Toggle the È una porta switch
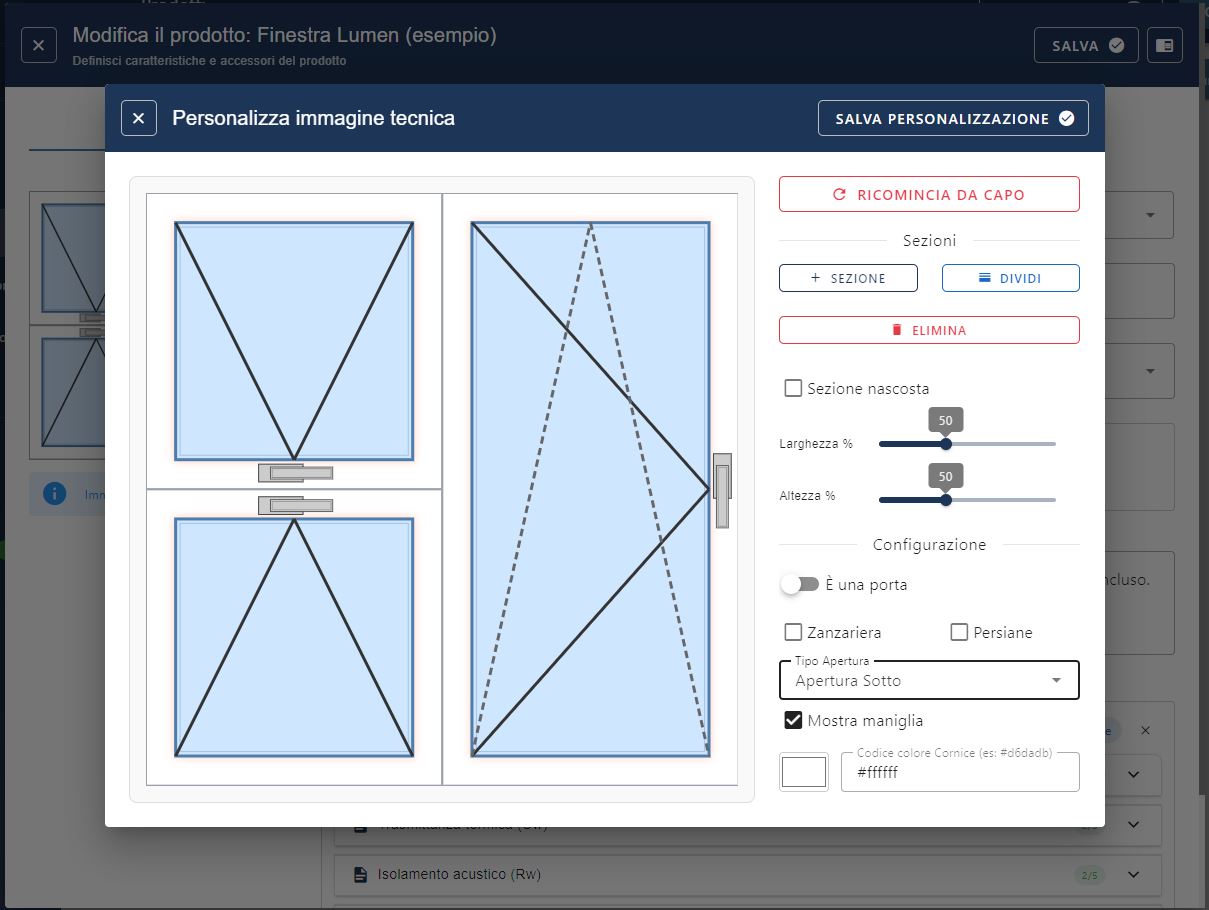 coord(799,584)
